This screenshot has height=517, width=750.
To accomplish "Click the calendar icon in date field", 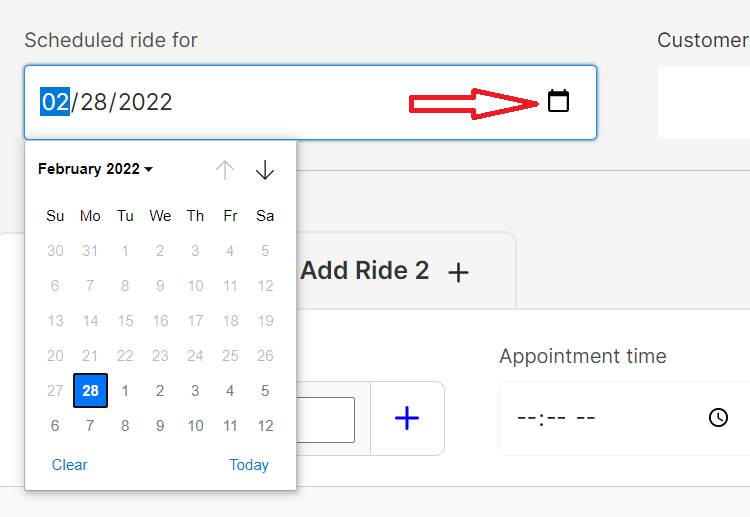I will [x=558, y=101].
